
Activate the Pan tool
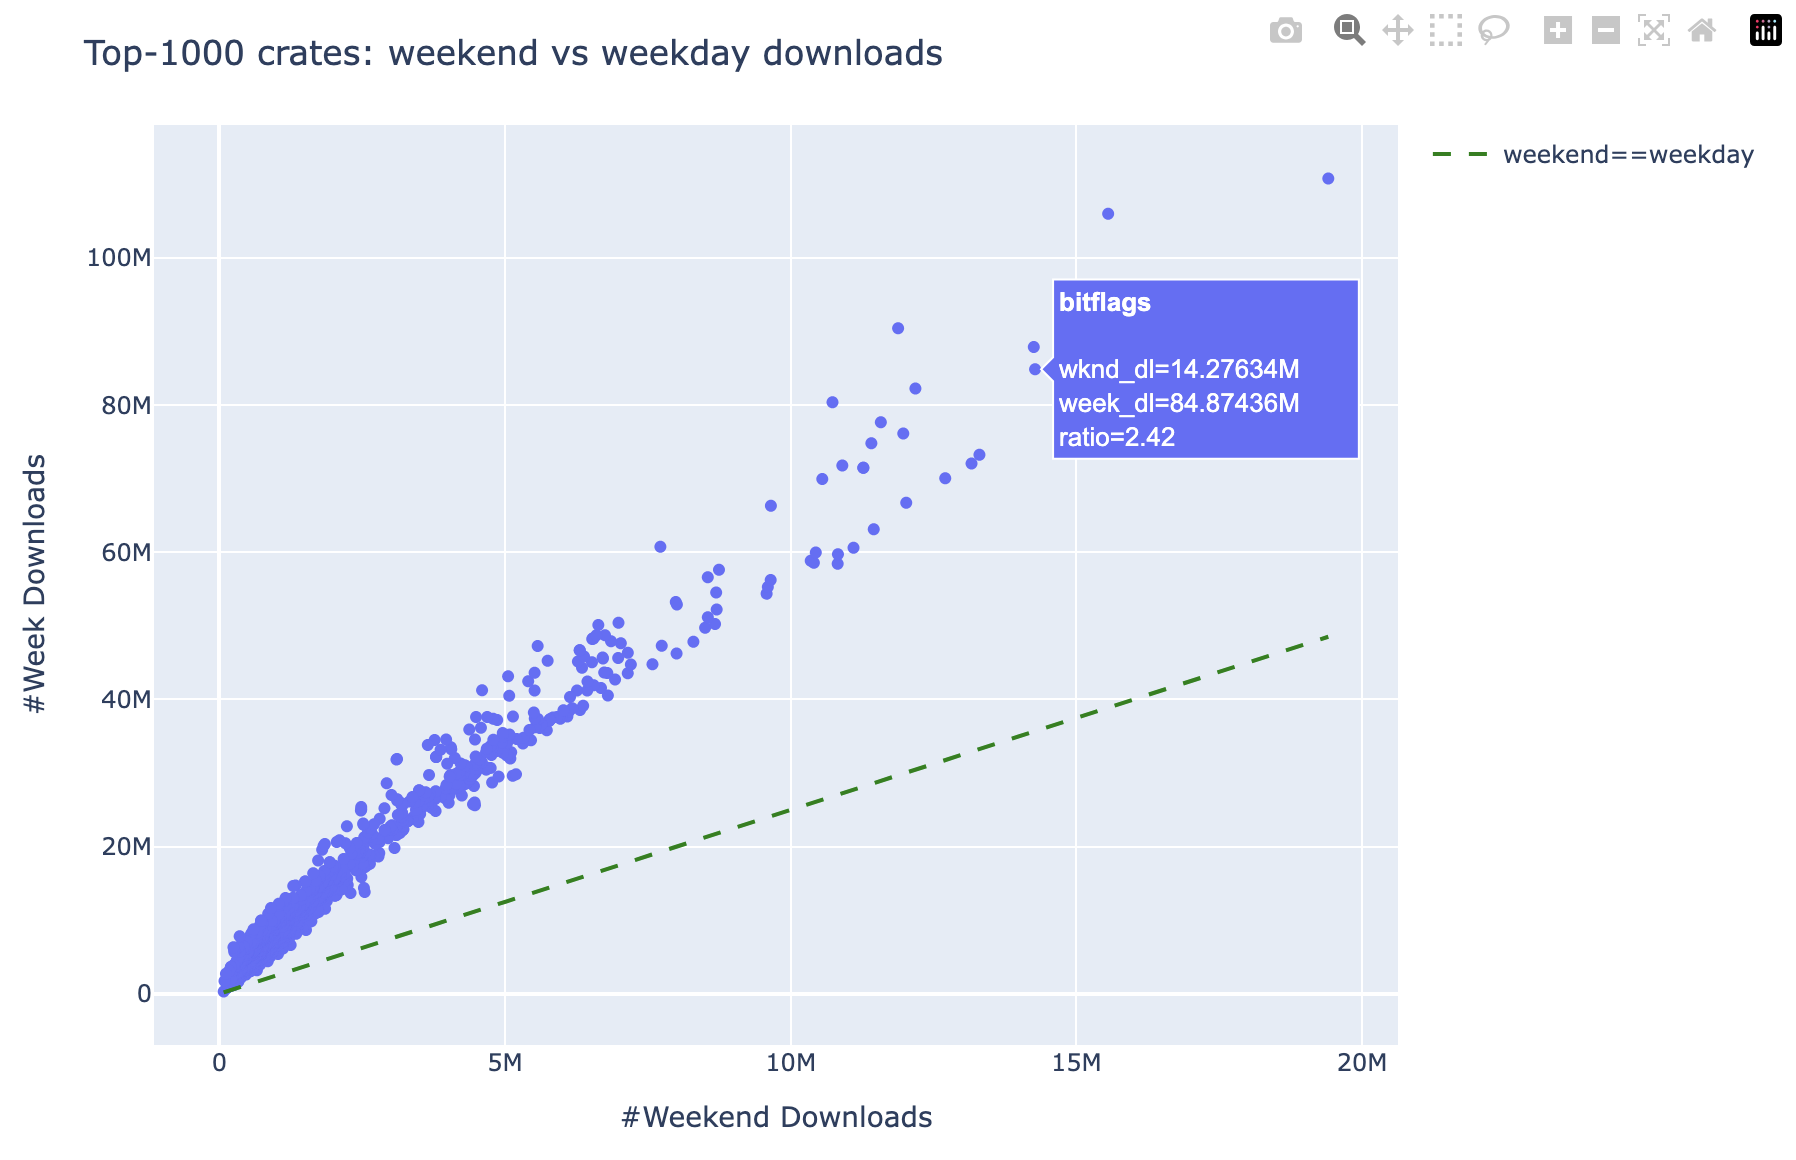point(1397,31)
